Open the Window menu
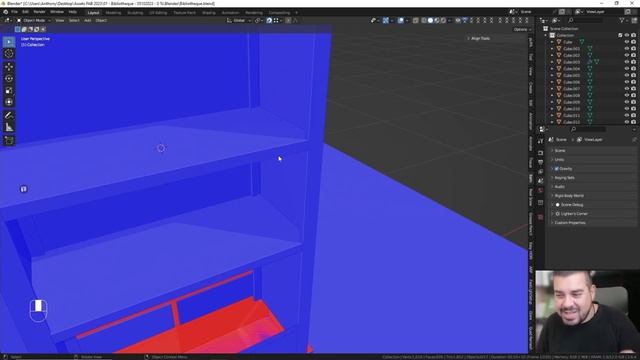This screenshot has width=640, height=360. tap(57, 12)
